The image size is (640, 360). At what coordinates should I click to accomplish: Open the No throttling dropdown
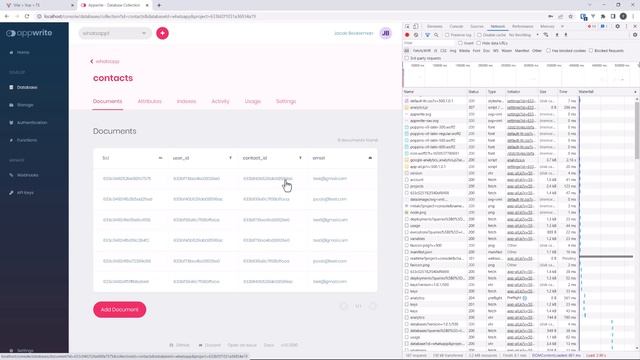pos(524,35)
